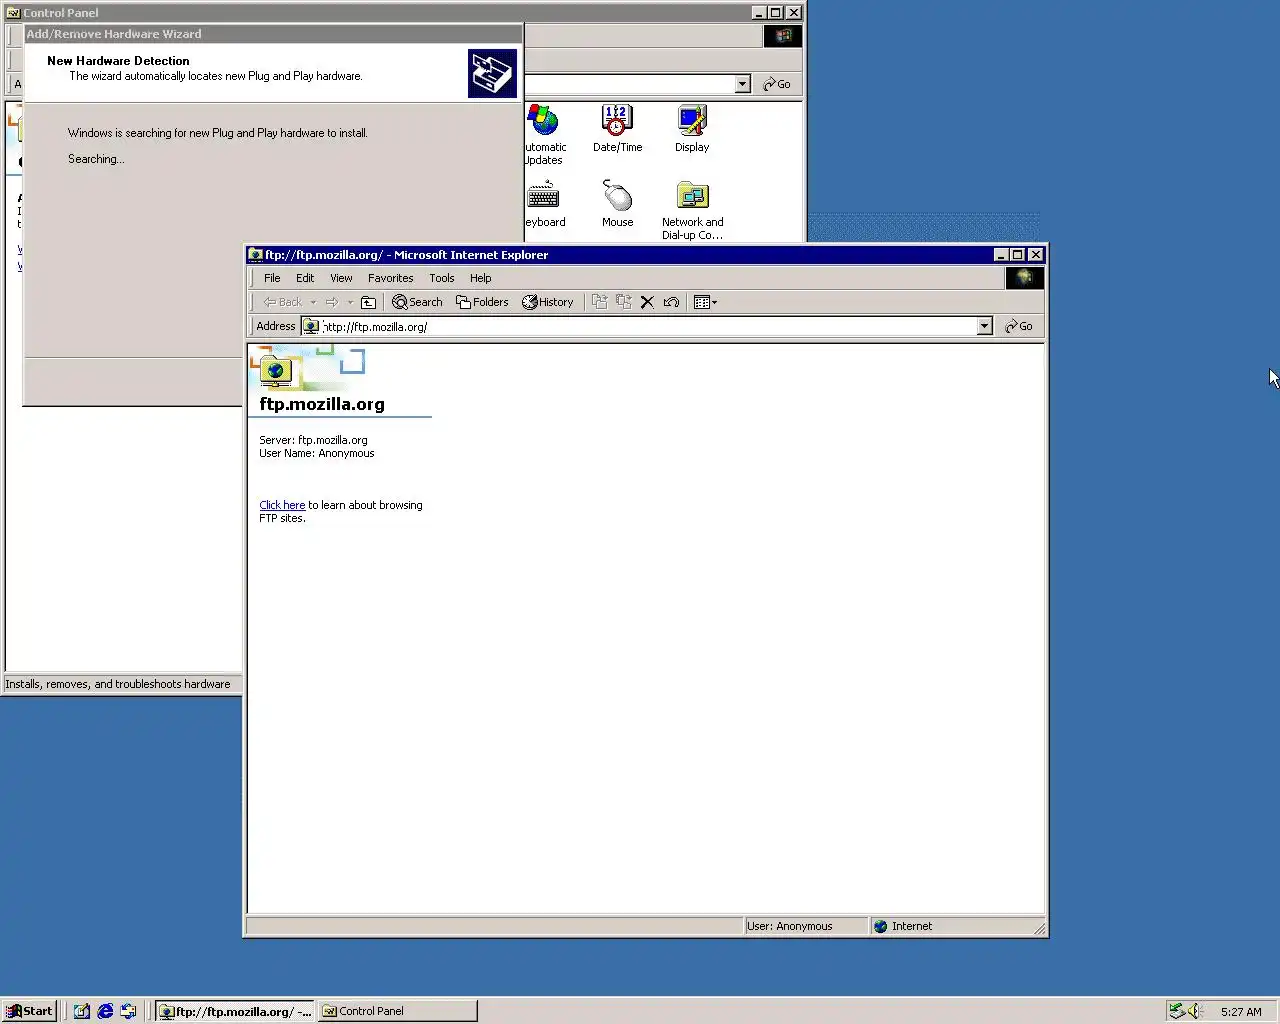Viewport: 1280px width, 1024px height.
Task: Show the Folders pane
Action: [482, 302]
